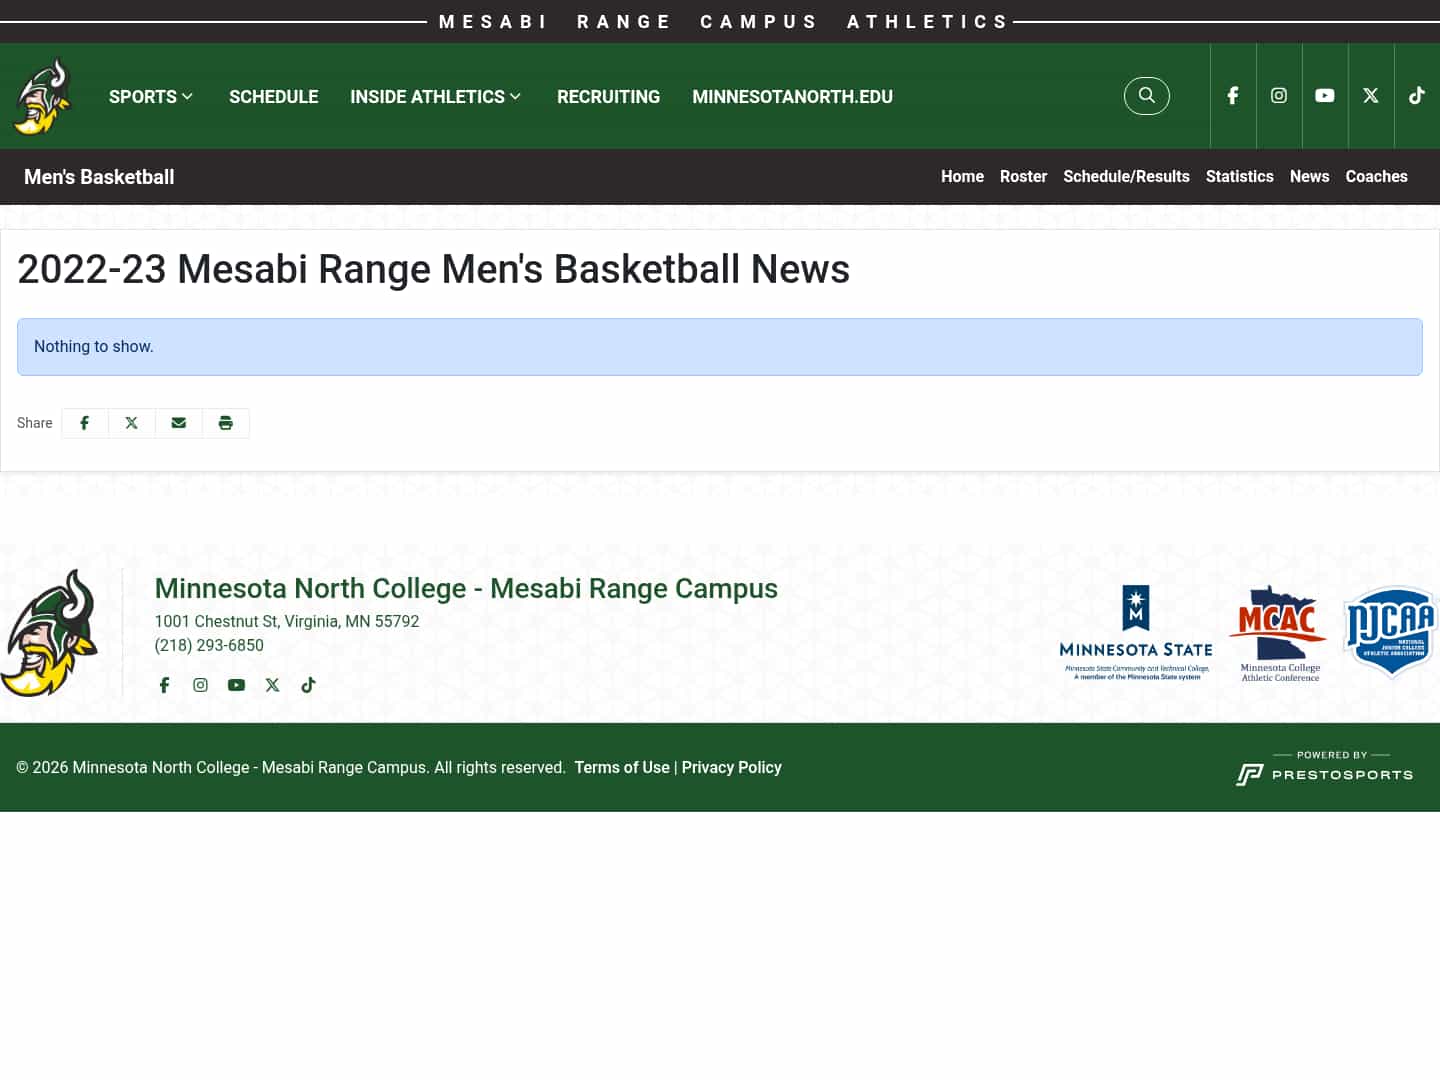Share this page by email
The width and height of the screenshot is (1440, 1080).
(x=179, y=423)
